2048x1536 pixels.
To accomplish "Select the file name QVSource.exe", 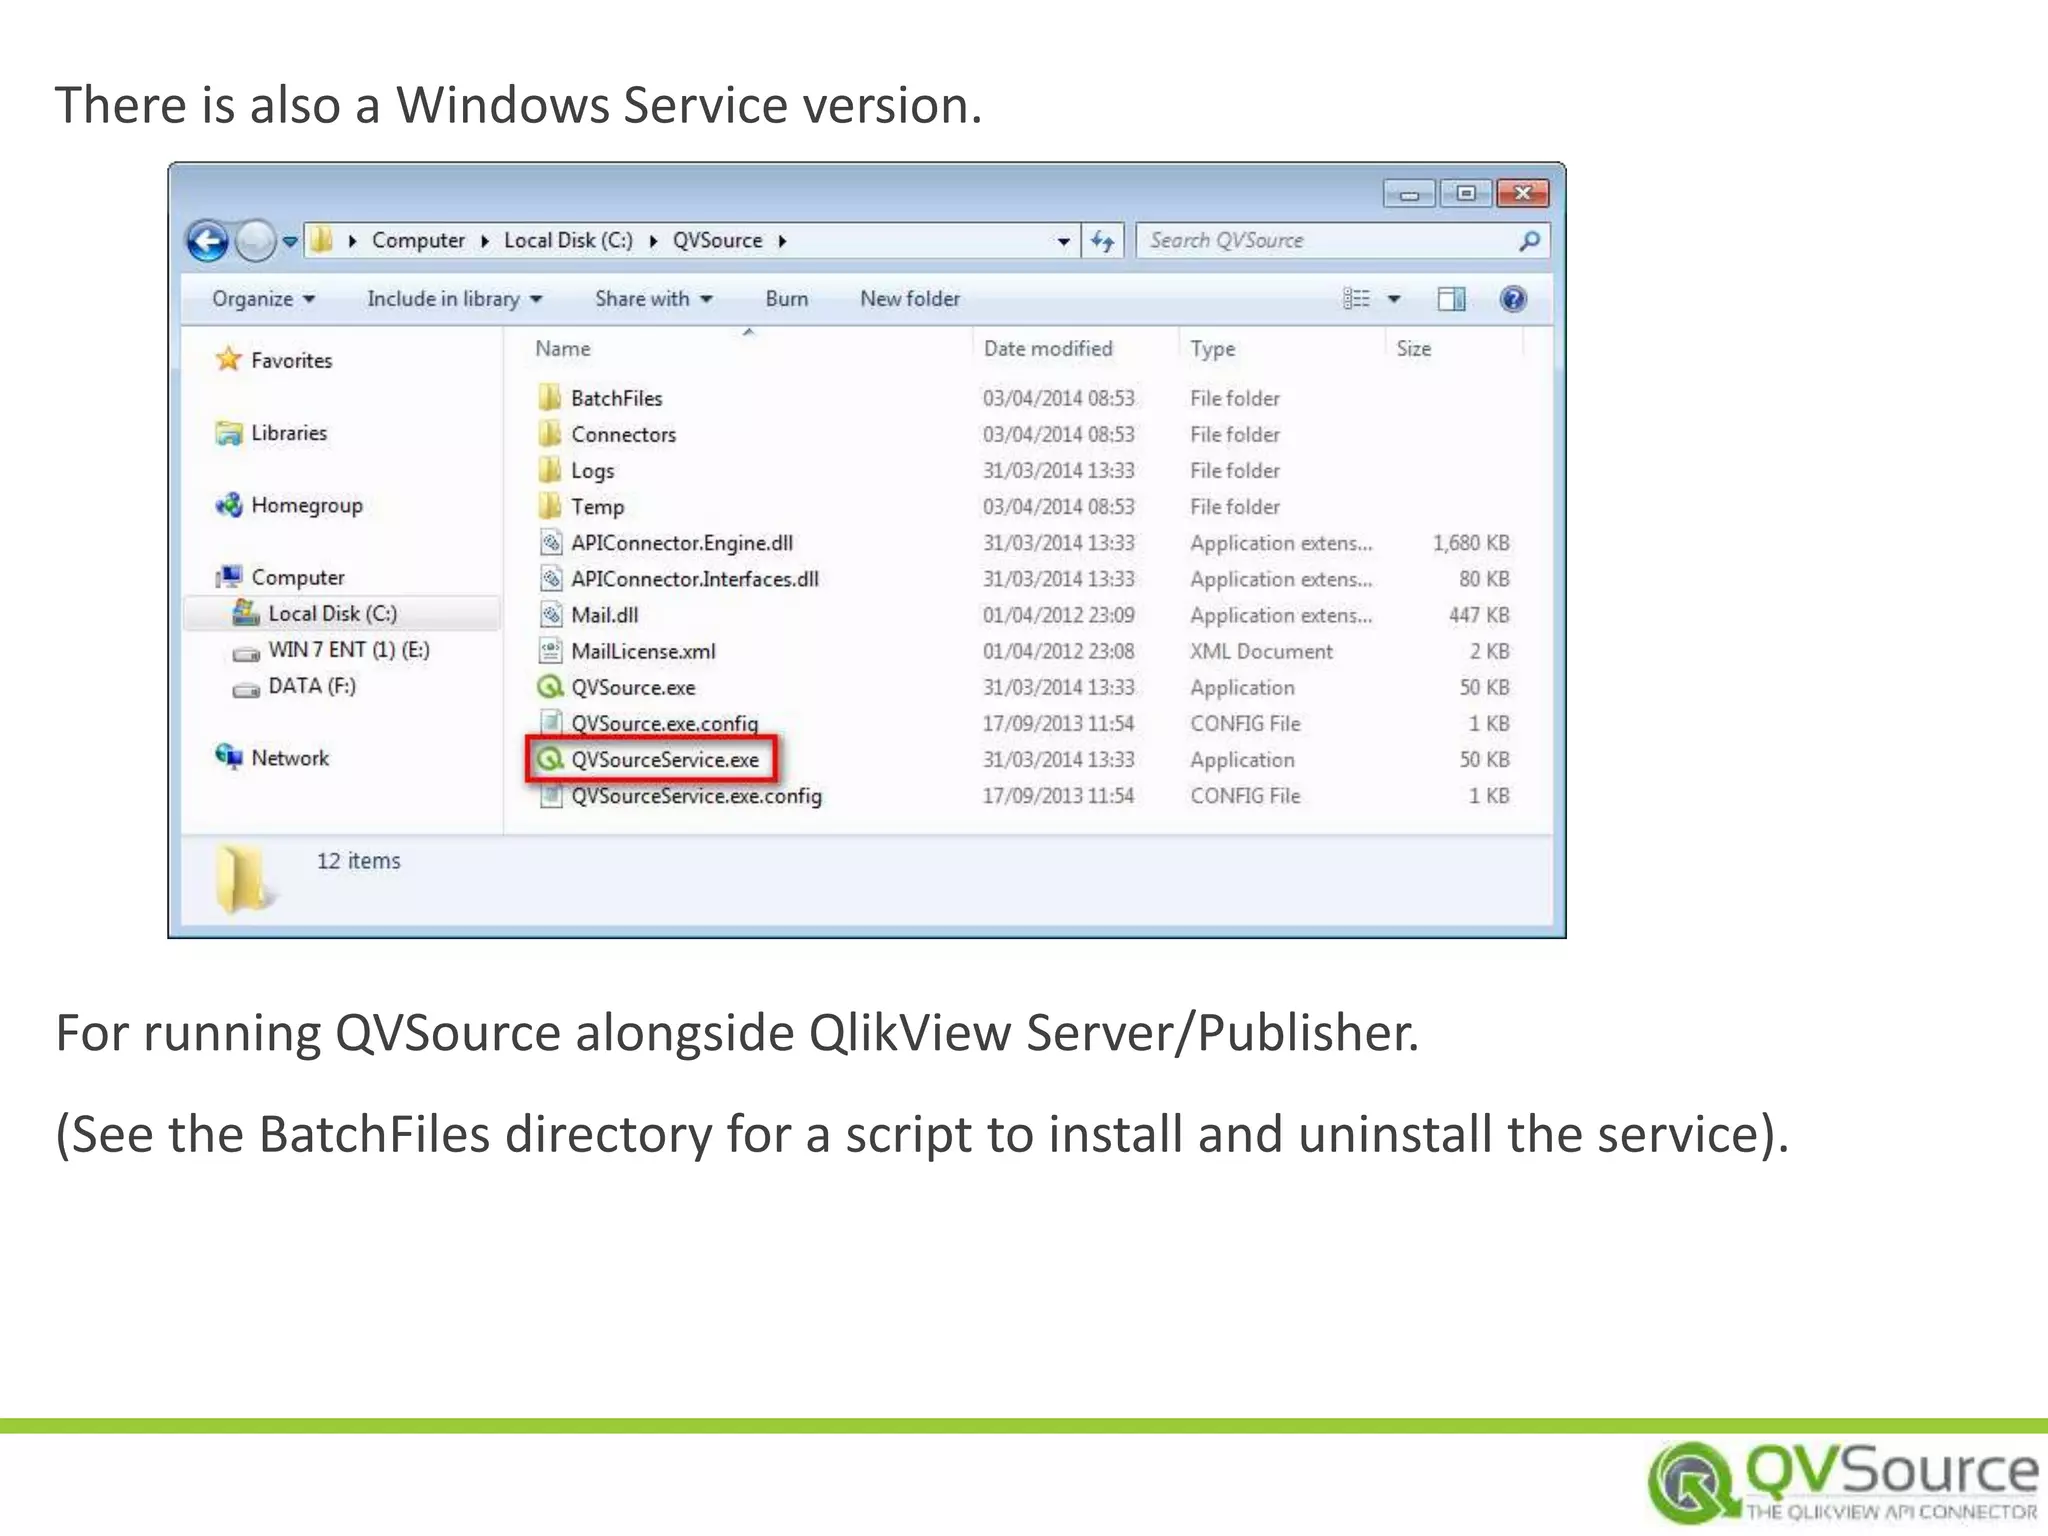I will (x=633, y=688).
